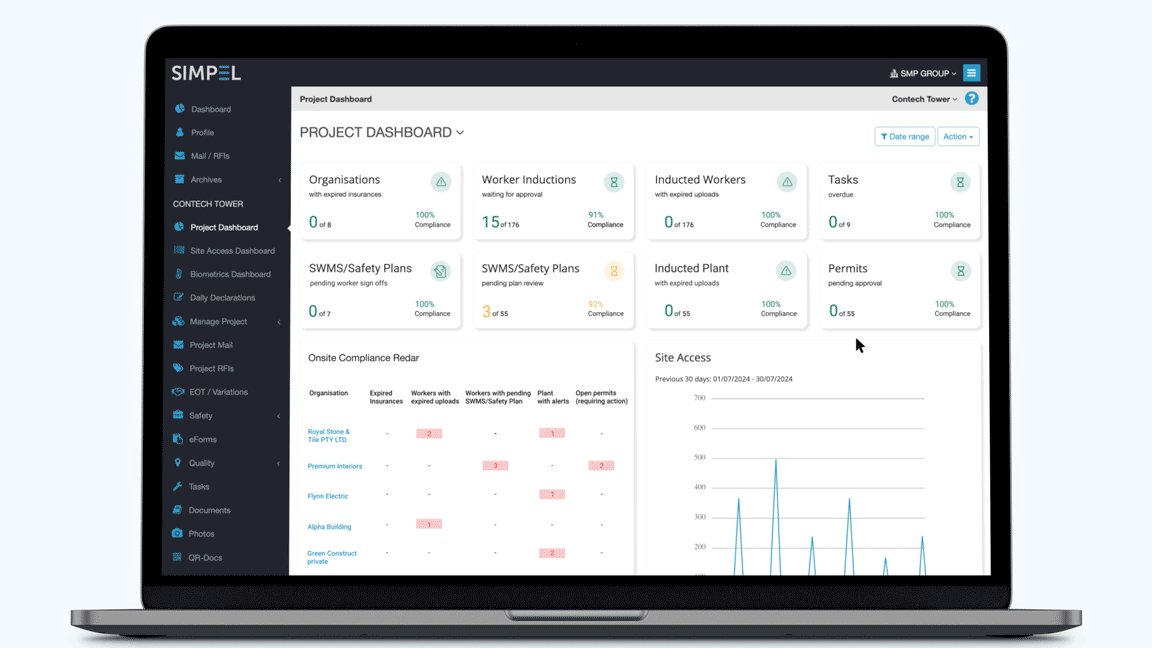1152x648 pixels.
Task: Open the Date range filter
Action: click(903, 136)
